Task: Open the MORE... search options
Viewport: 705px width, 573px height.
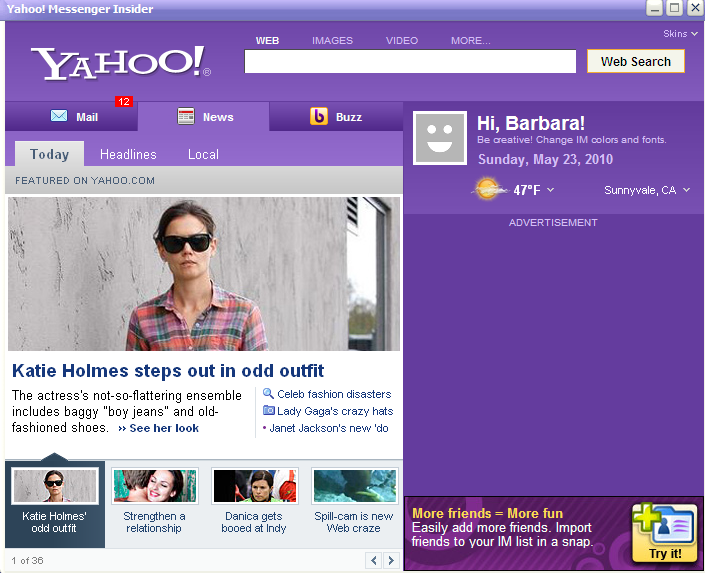Action: click(471, 40)
